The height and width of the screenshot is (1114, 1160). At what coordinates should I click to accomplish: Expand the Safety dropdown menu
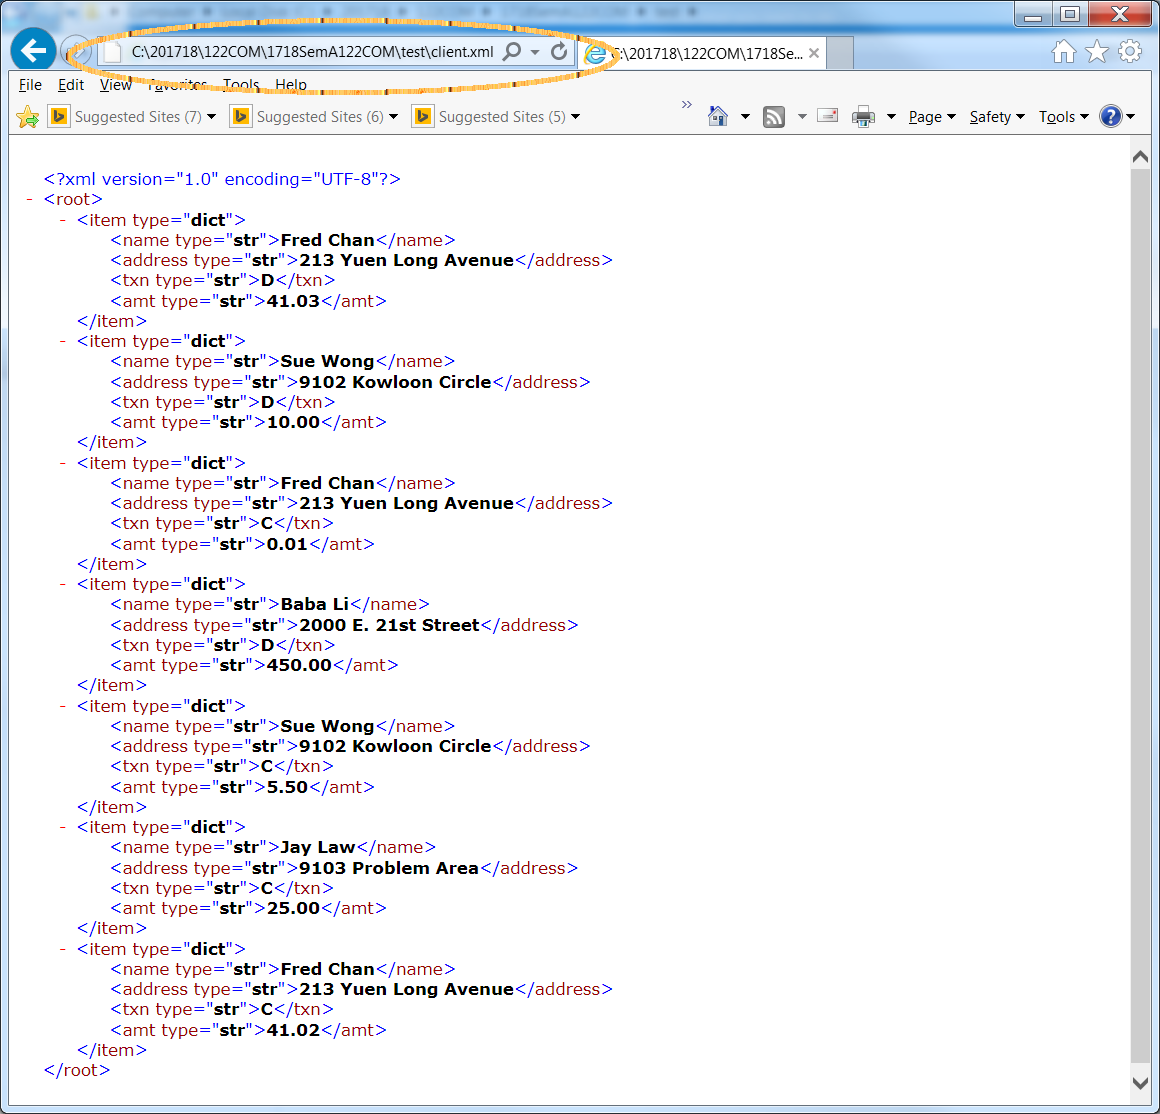click(x=996, y=117)
